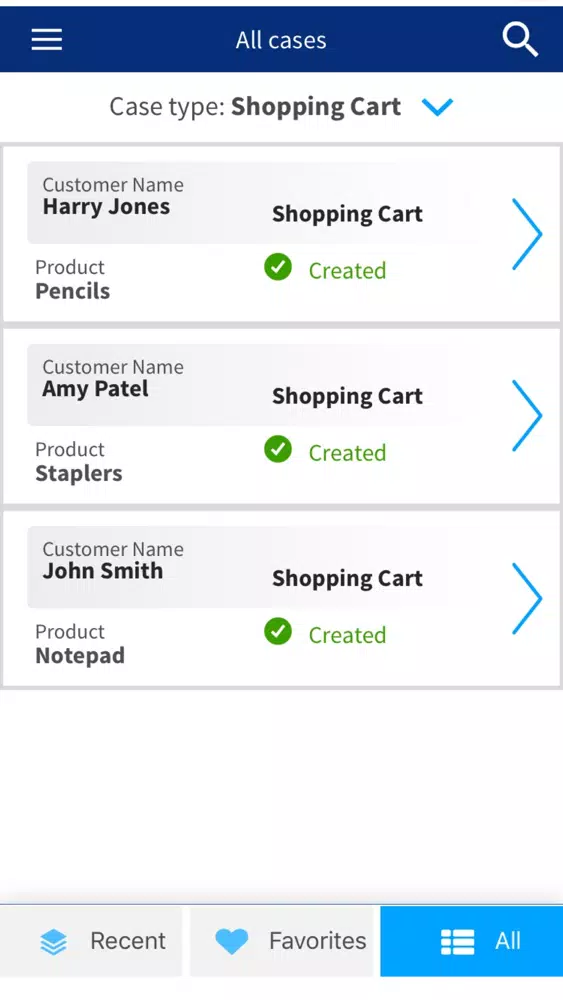Open the hamburger menu icon

pyautogui.click(x=47, y=40)
